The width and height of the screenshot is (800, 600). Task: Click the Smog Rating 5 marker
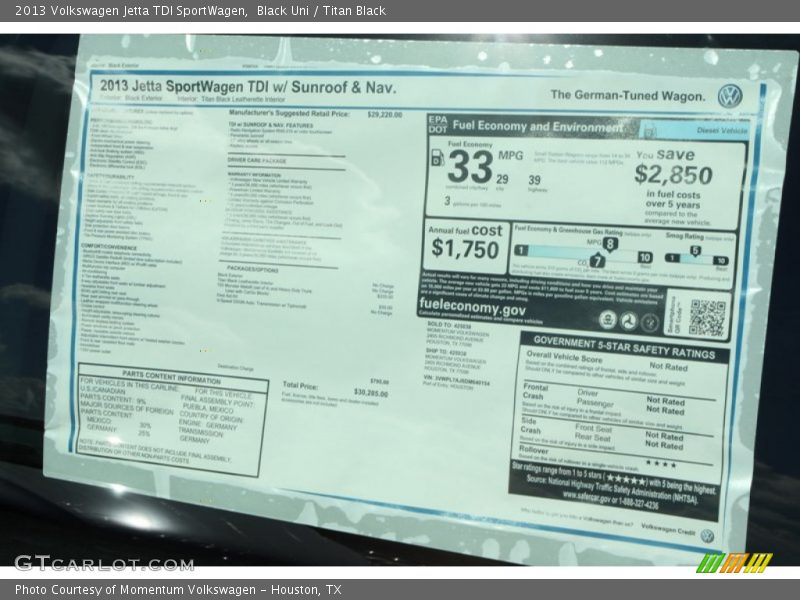pyautogui.click(x=695, y=251)
